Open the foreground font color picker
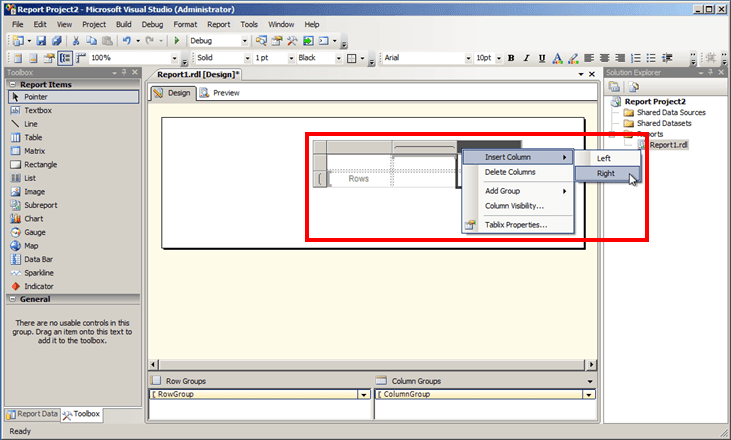 click(x=557, y=58)
